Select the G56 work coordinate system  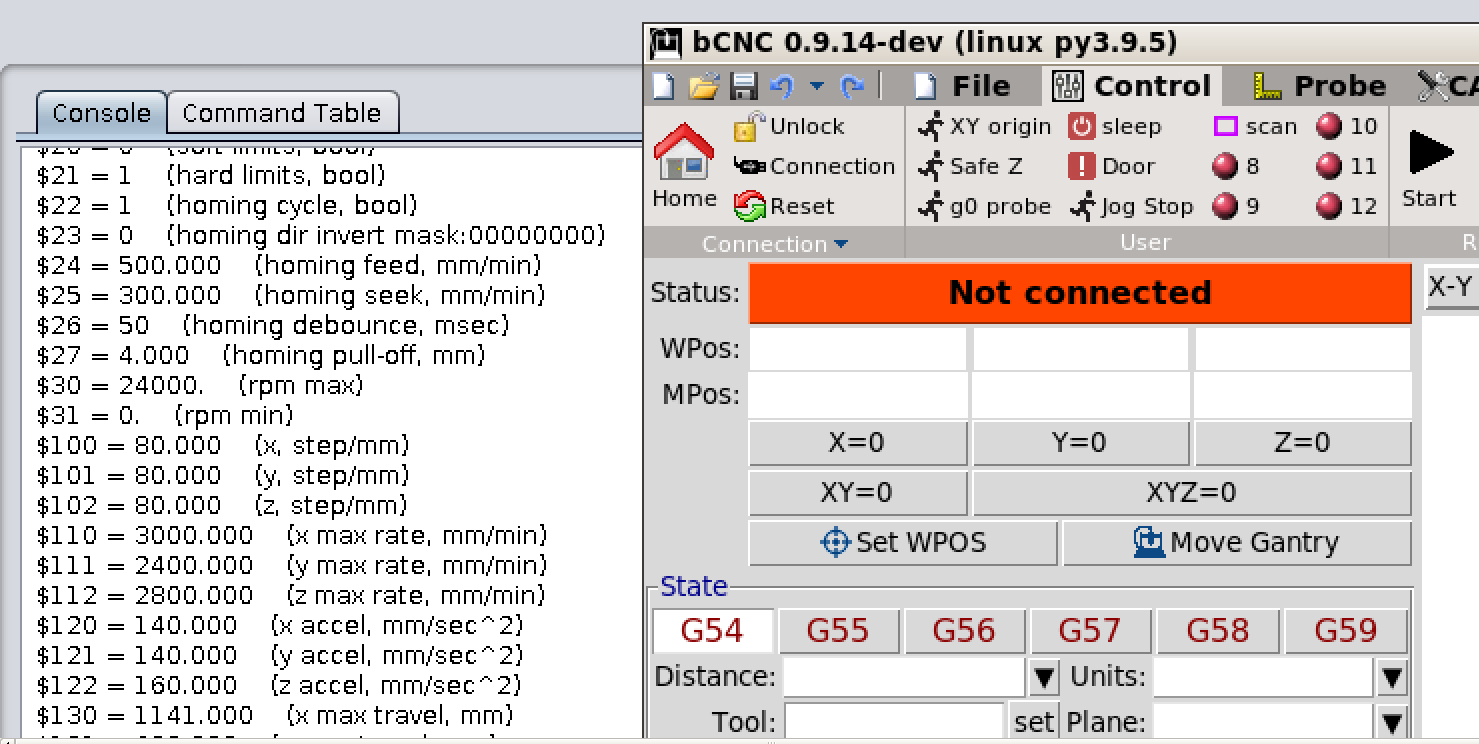tap(964, 631)
